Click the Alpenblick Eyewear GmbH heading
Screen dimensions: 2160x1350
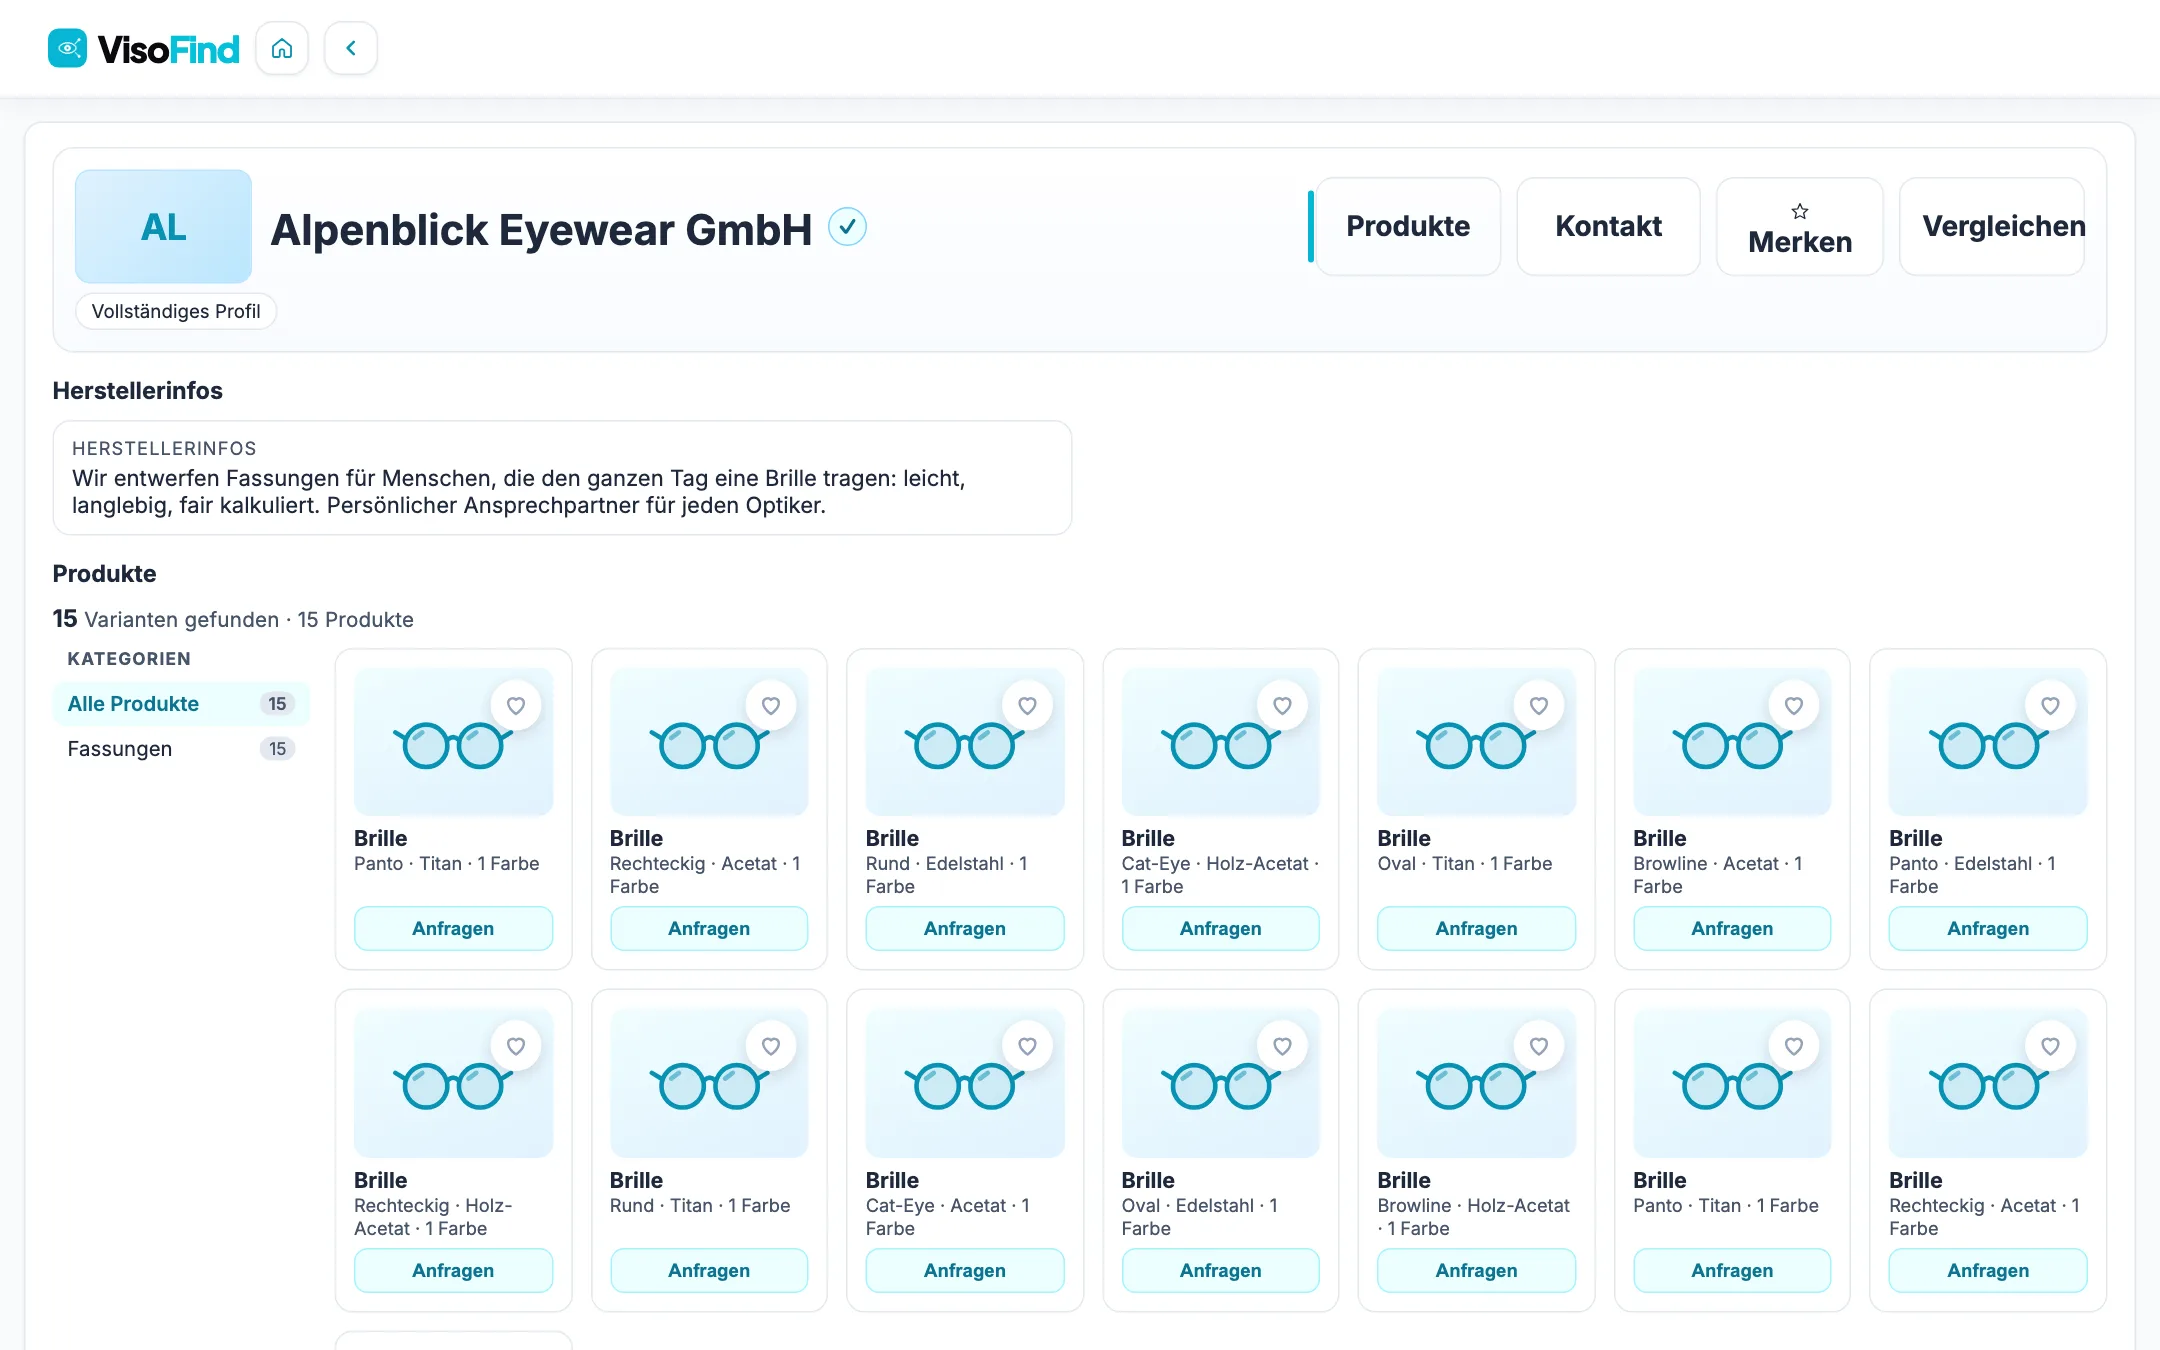(x=541, y=229)
